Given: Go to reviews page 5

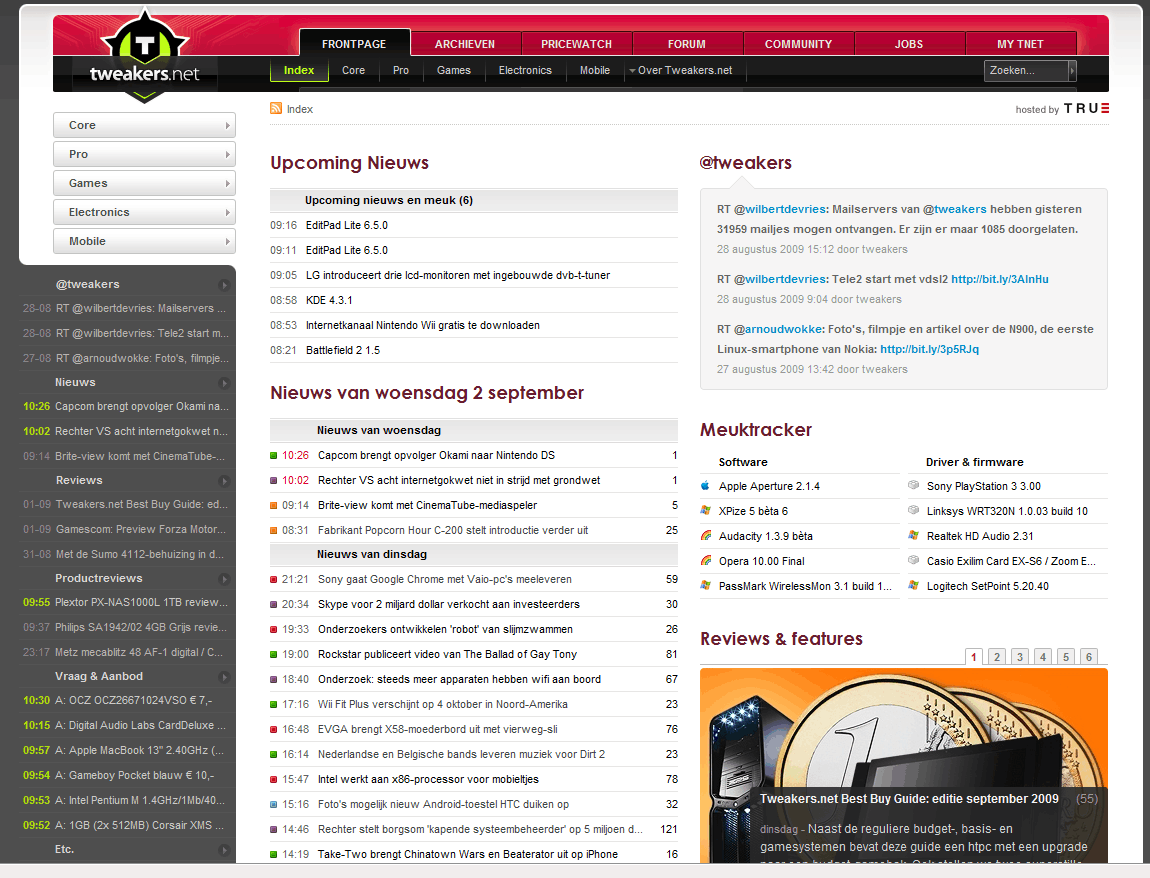Looking at the screenshot, I should coord(1066,657).
